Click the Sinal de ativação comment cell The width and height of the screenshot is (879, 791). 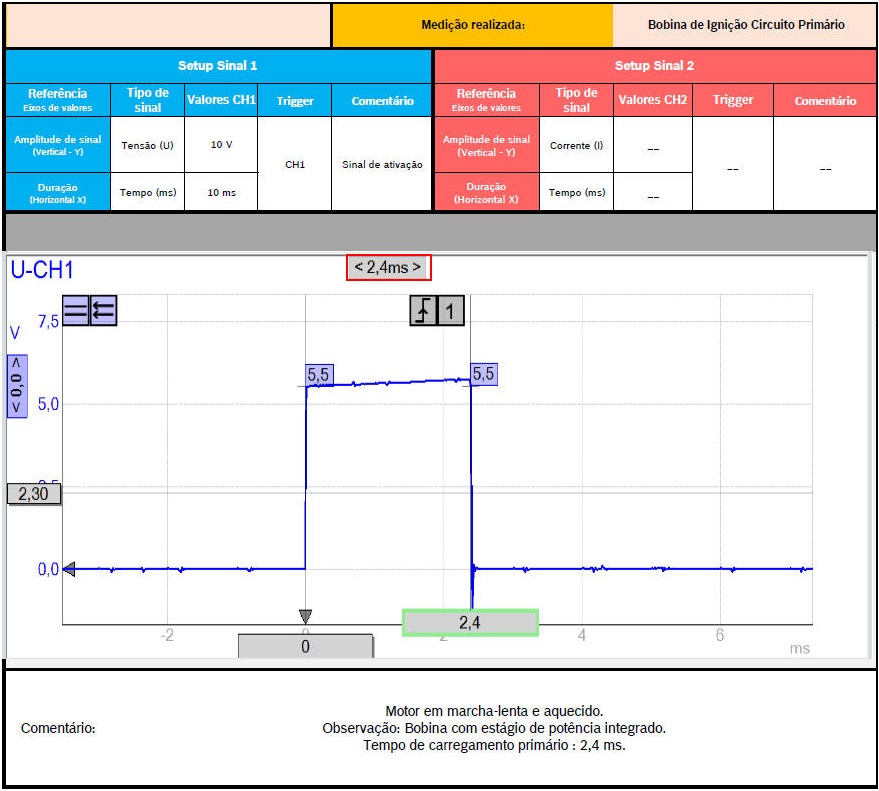click(x=382, y=165)
